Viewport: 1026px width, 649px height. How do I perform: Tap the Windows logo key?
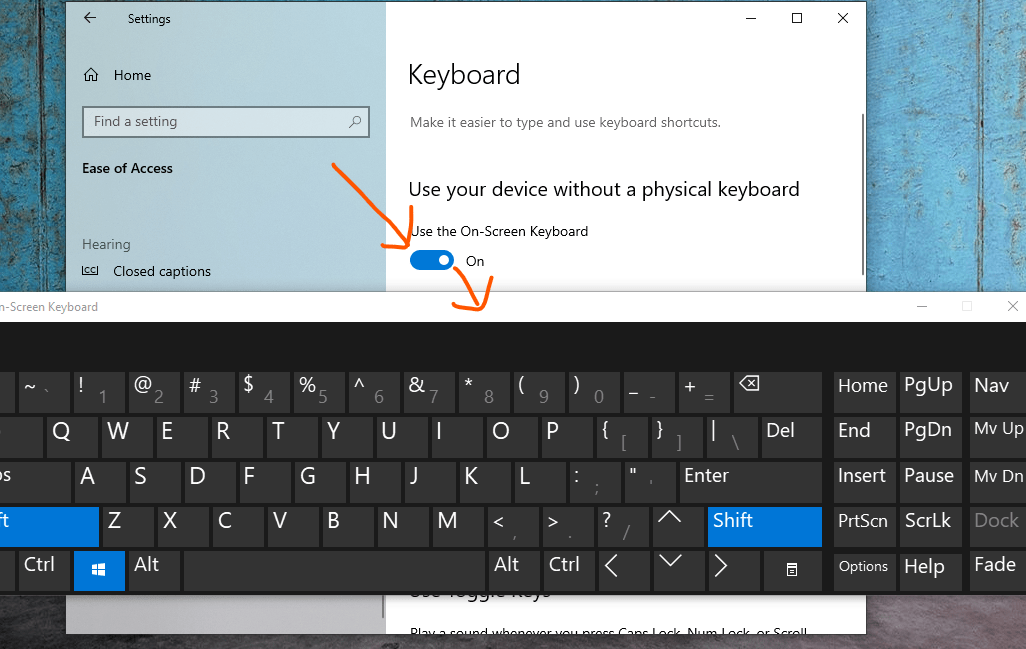point(99,570)
